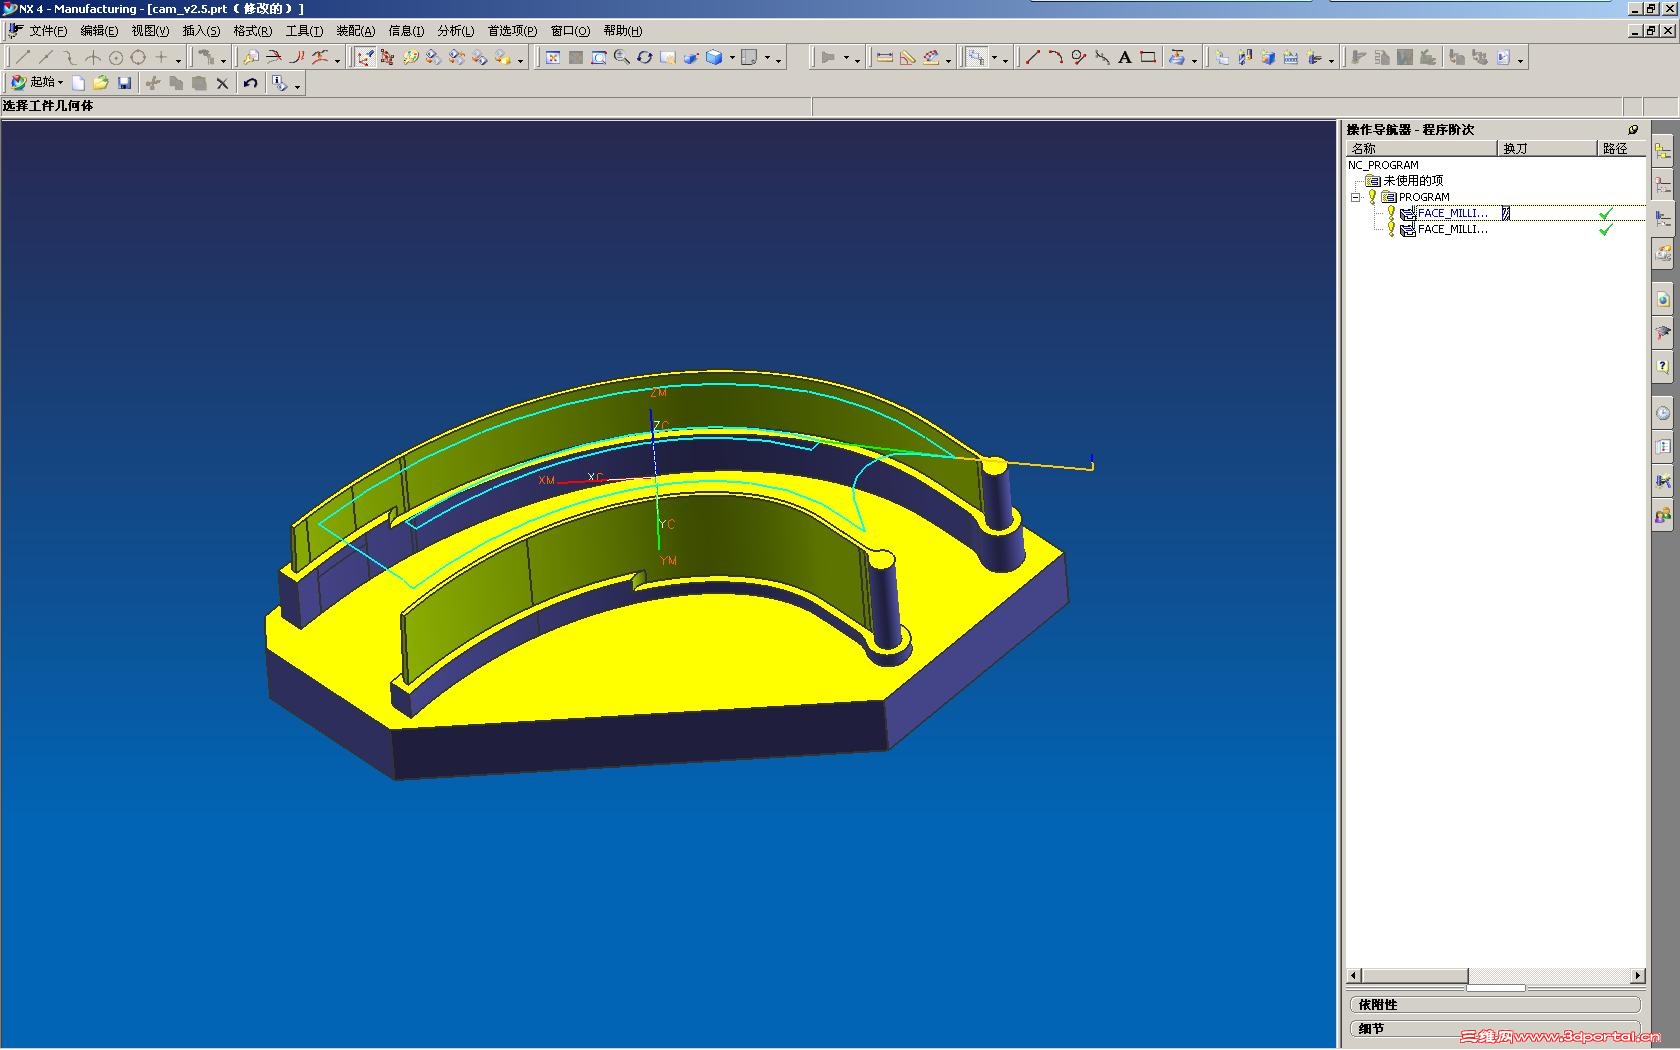Open the 插入(S) menu
The width and height of the screenshot is (1680, 1050).
pyautogui.click(x=201, y=31)
